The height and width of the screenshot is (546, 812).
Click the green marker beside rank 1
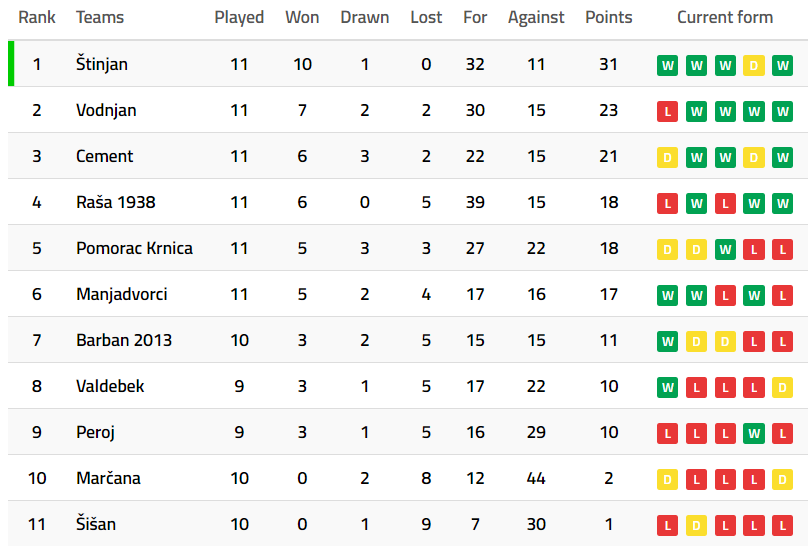[11, 64]
